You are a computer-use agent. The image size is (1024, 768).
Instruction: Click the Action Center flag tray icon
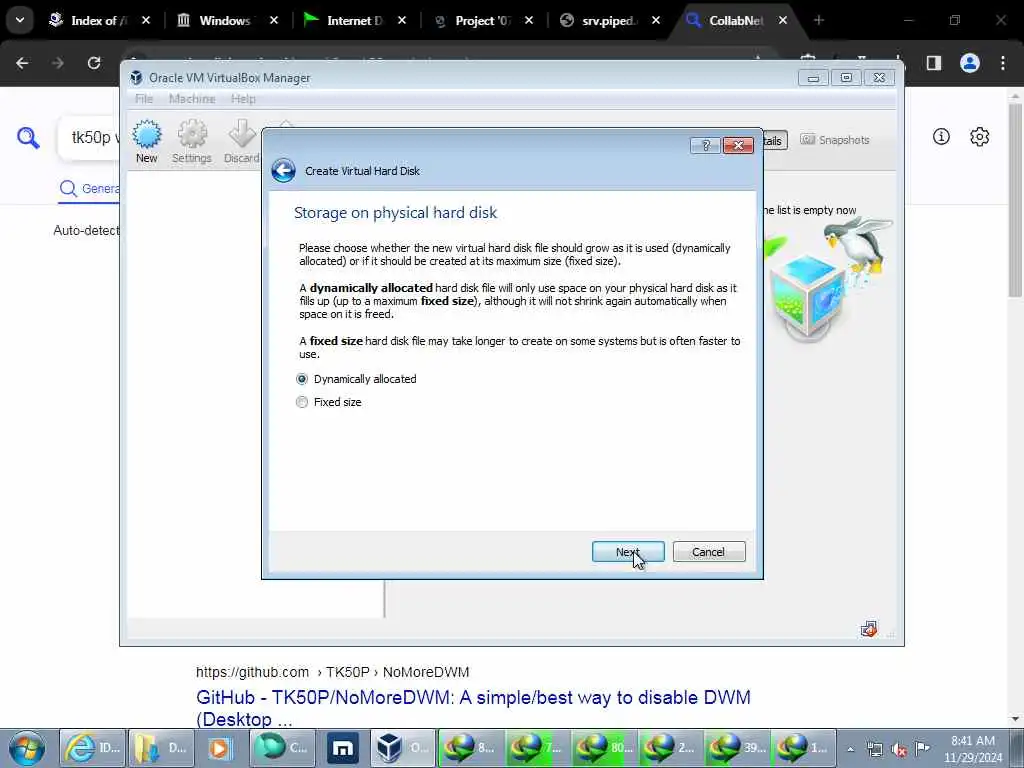(x=922, y=749)
